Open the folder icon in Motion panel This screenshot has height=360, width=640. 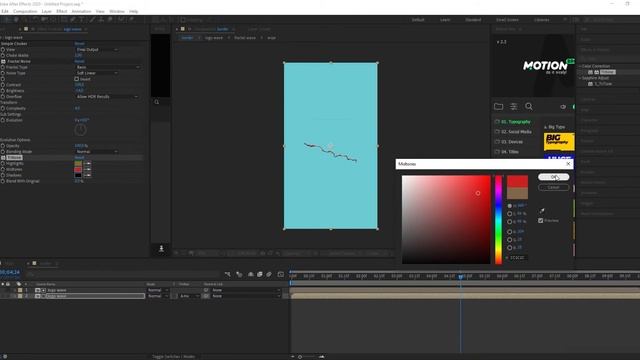(x=498, y=107)
